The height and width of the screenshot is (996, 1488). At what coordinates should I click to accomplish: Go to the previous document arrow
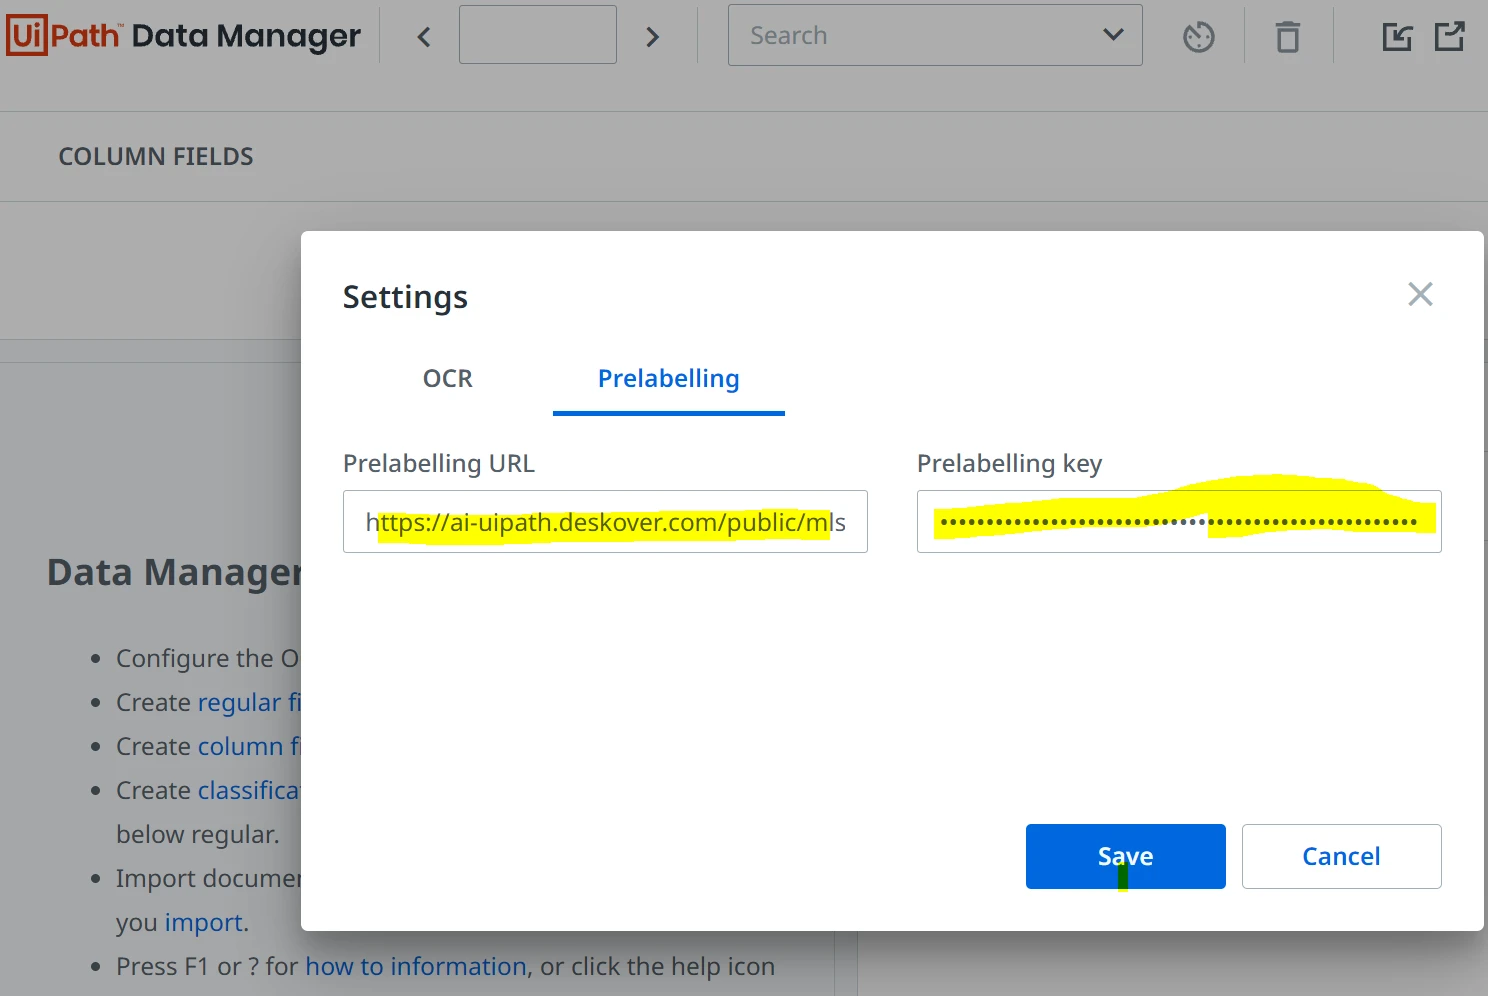pyautogui.click(x=424, y=37)
